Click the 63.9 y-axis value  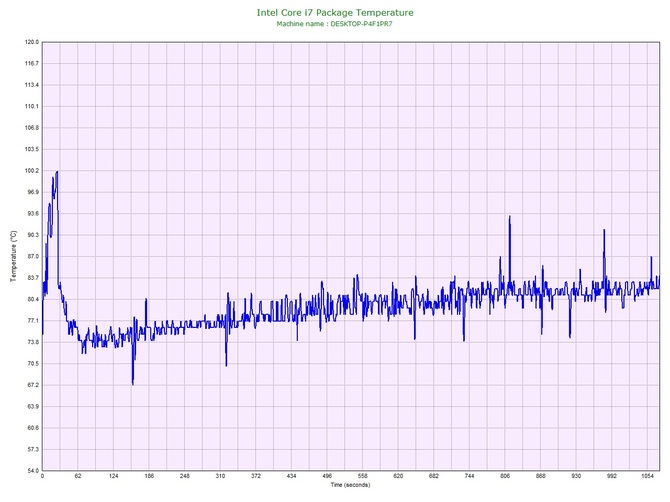coord(32,407)
